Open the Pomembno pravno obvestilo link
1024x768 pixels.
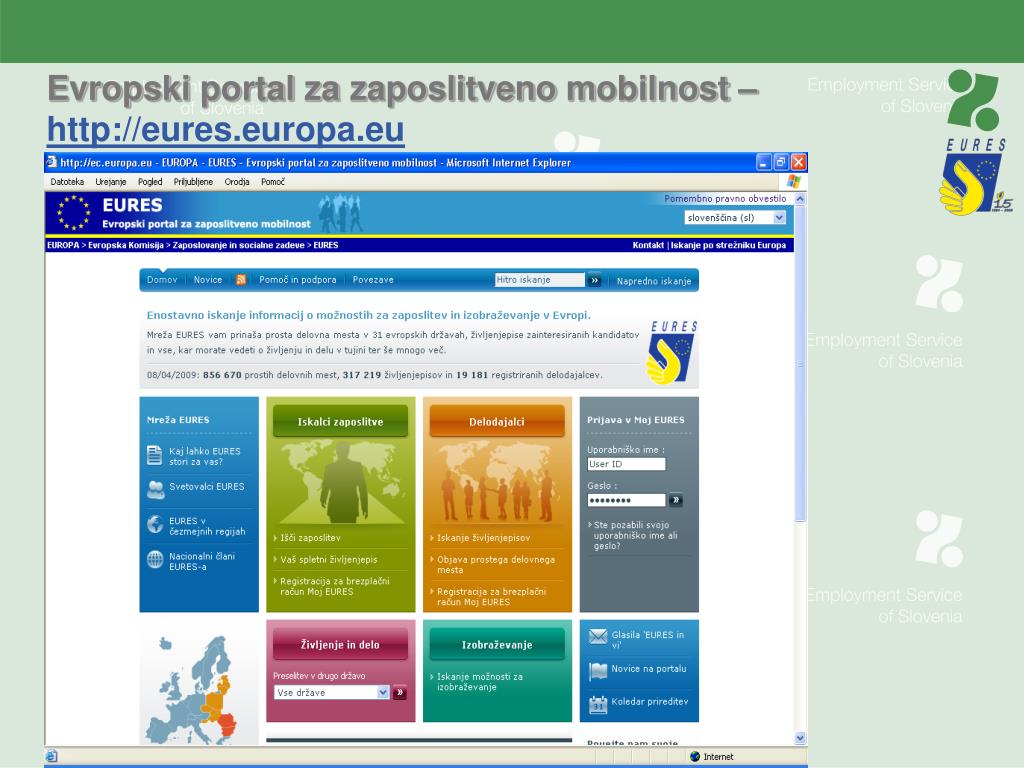point(725,199)
